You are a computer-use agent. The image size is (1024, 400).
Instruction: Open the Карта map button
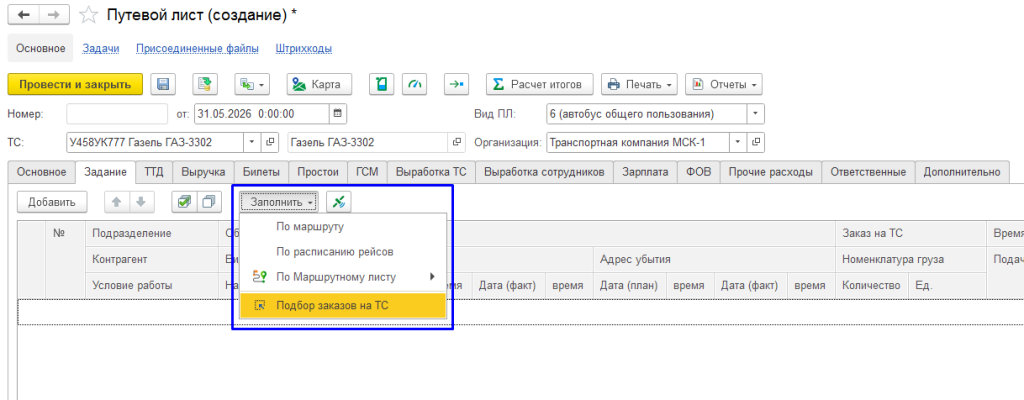(x=319, y=84)
